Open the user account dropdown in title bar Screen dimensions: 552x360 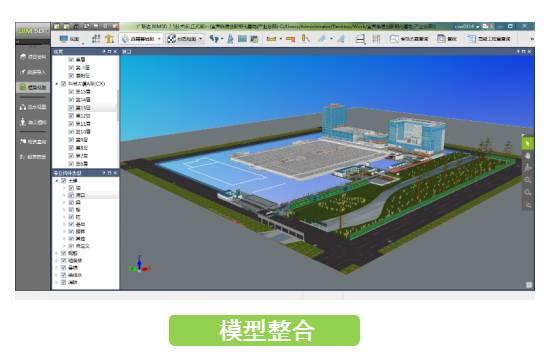click(478, 27)
